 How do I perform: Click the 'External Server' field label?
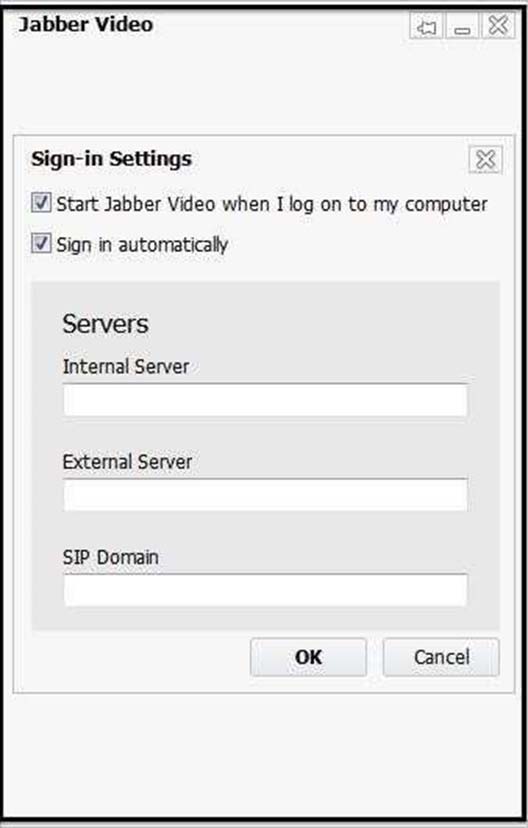(x=127, y=462)
